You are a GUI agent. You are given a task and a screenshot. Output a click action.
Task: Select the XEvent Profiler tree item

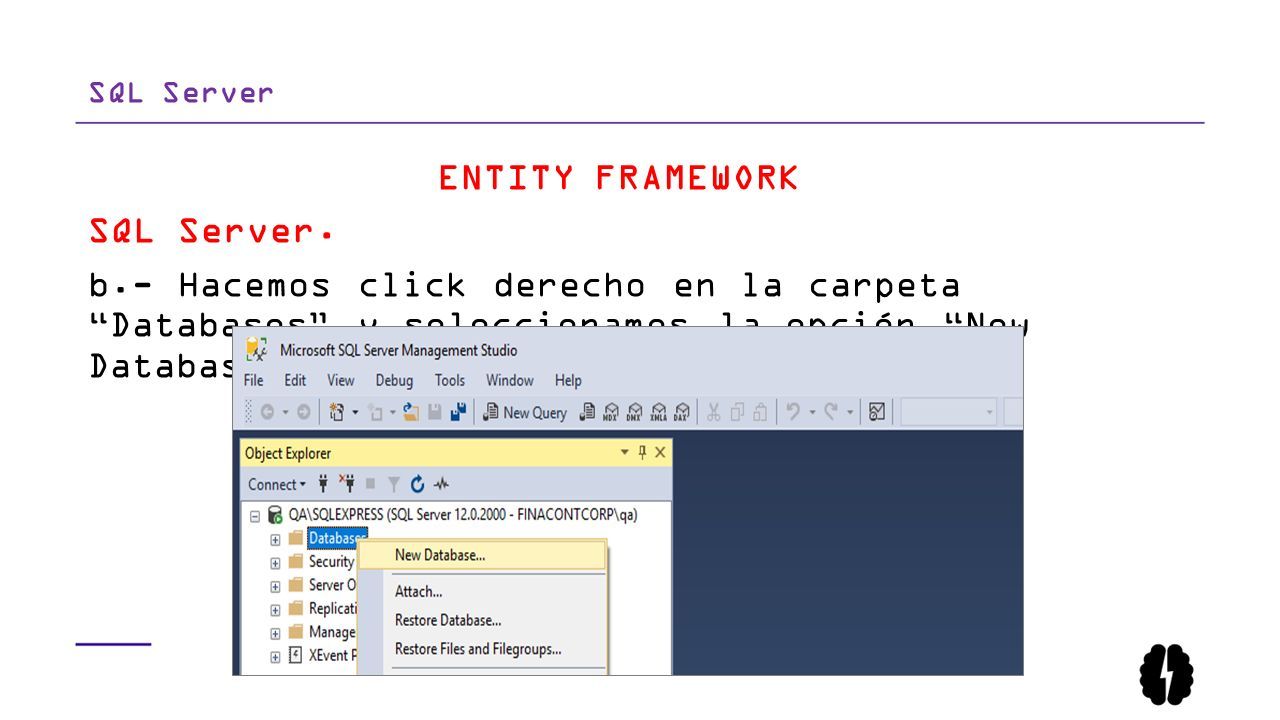pos(332,656)
